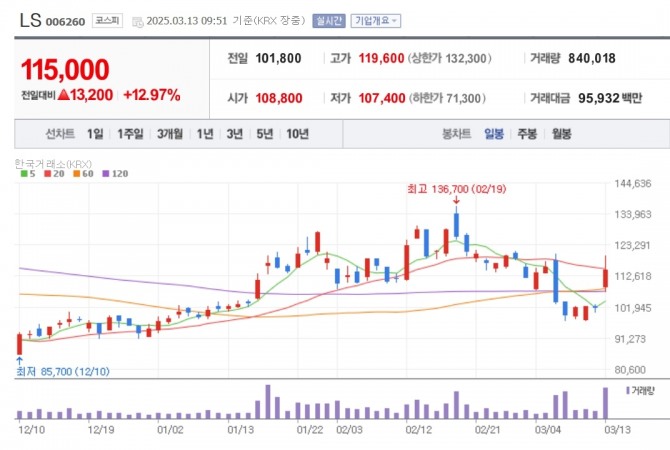Click the calendar icon beside the date
Image resolution: width=670 pixels, height=450 pixels.
138,22
